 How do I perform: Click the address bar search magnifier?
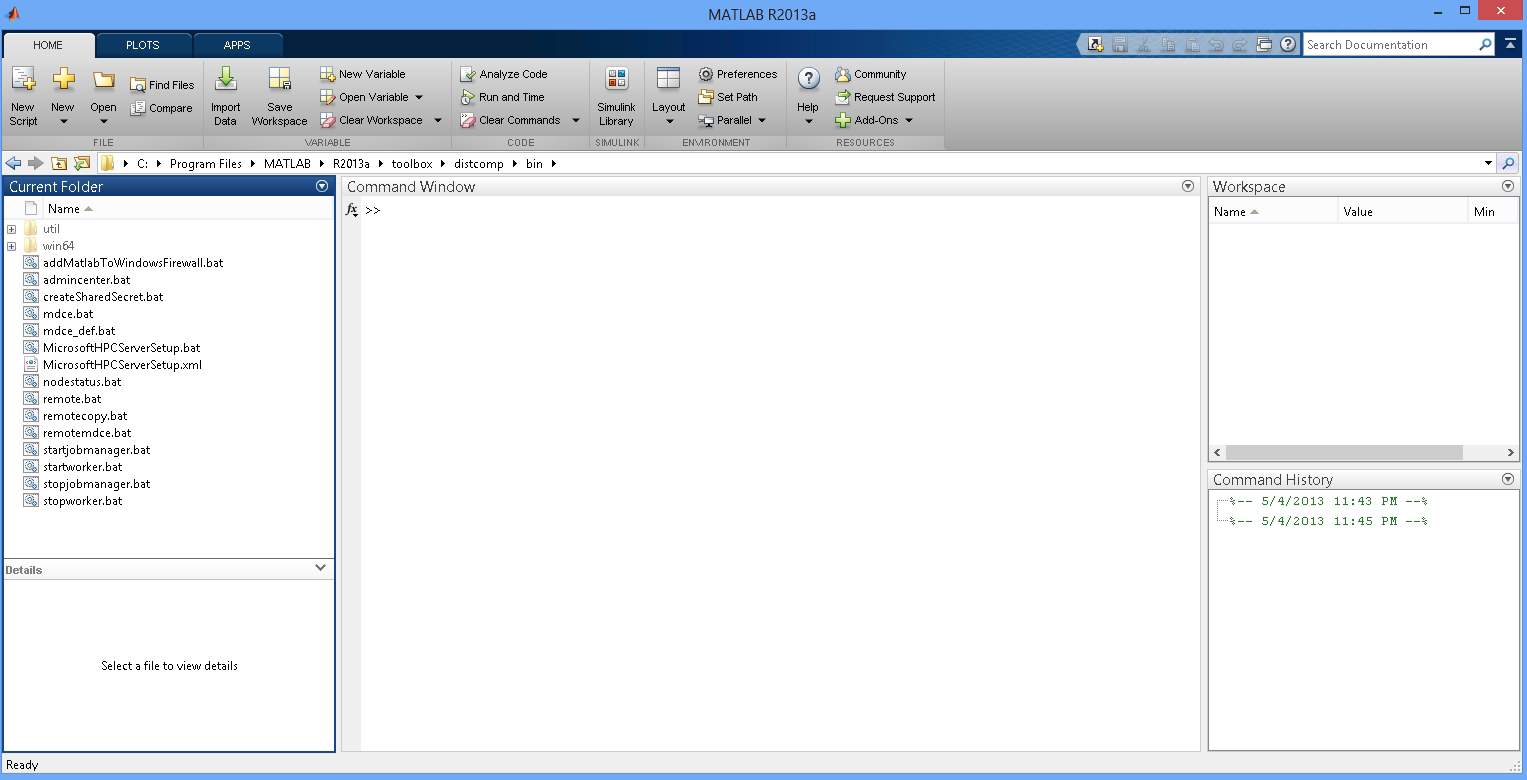pos(1509,163)
